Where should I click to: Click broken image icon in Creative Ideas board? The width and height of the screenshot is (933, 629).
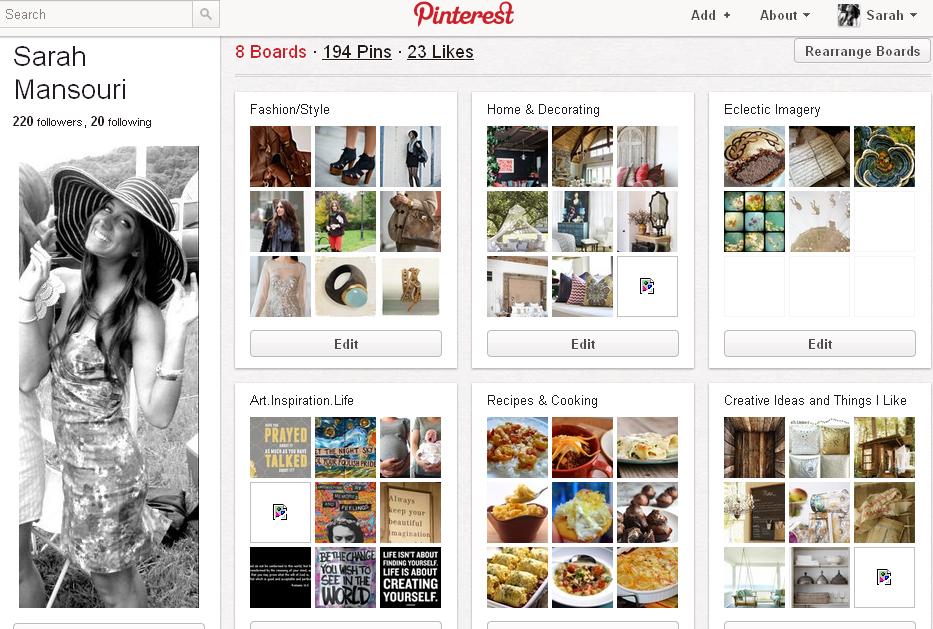pos(884,577)
